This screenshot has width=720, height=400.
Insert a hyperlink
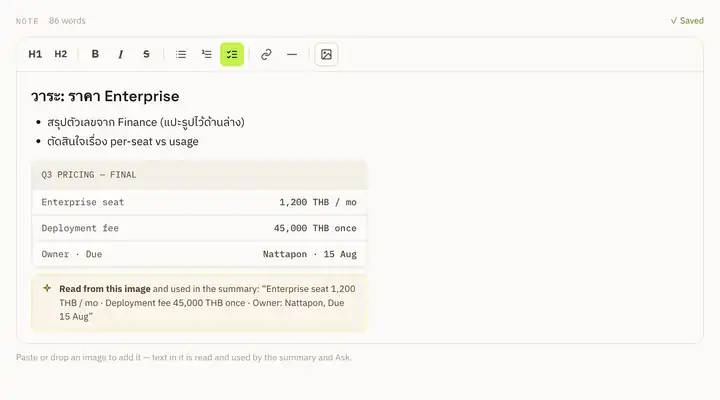click(266, 54)
